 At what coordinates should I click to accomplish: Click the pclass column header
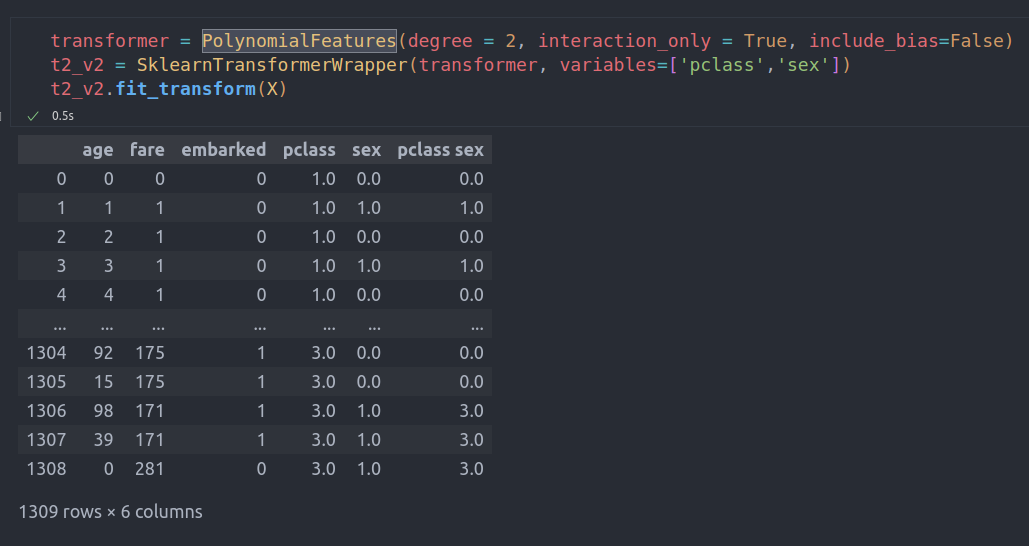(x=309, y=150)
